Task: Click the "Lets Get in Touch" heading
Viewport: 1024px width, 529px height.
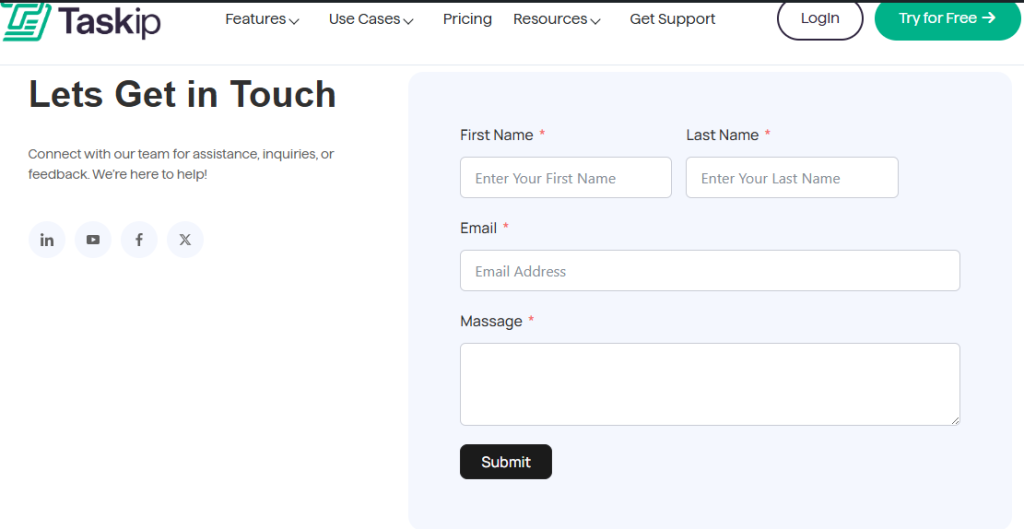Action: click(182, 94)
